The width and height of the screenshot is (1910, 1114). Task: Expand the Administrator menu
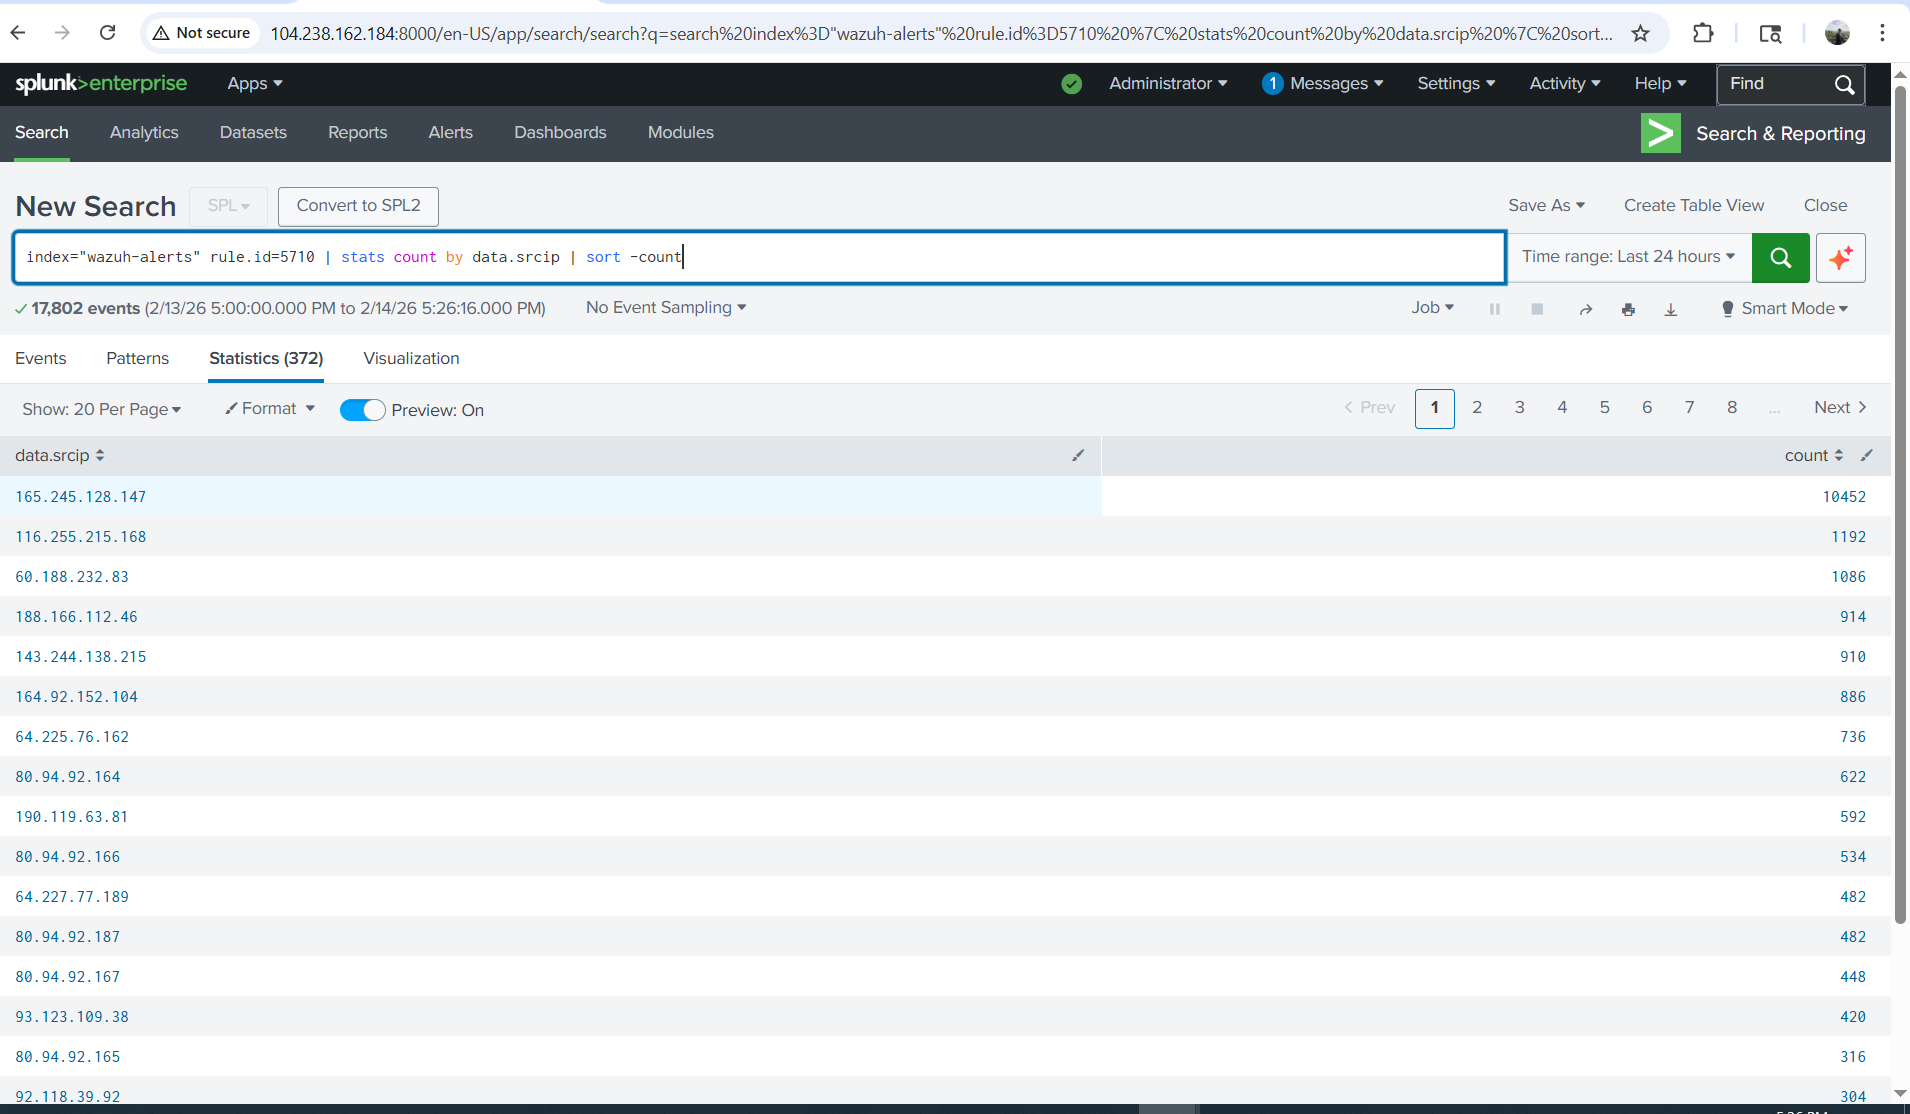[1168, 84]
